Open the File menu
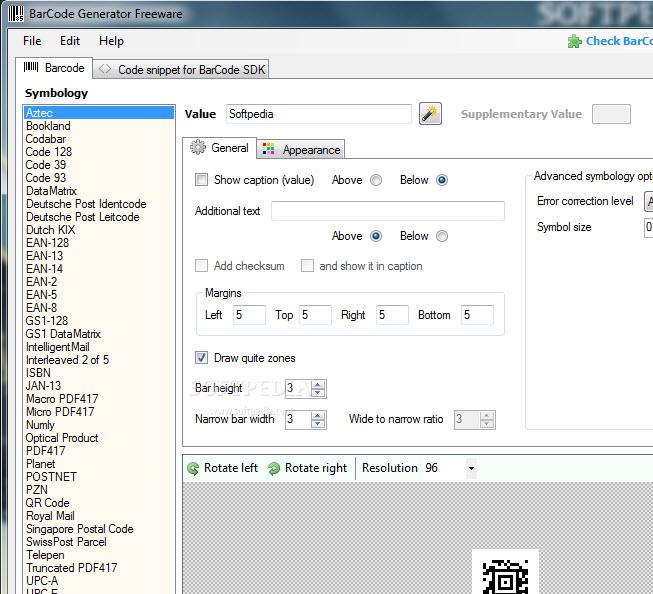 pyautogui.click(x=32, y=41)
